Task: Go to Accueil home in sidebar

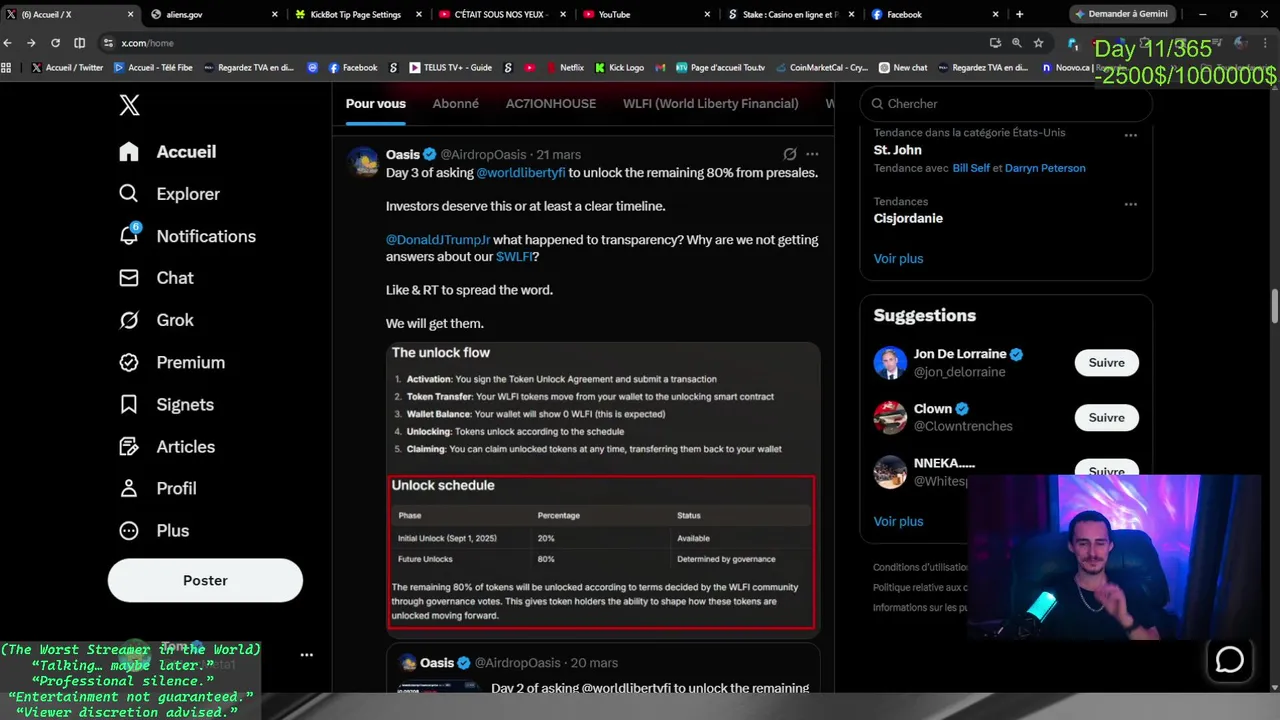Action: 167,152
